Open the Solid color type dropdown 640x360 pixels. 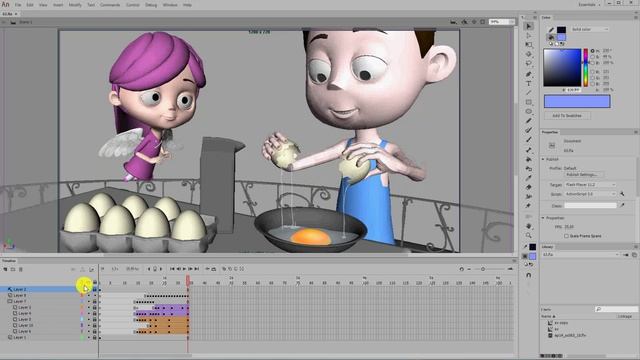590,29
